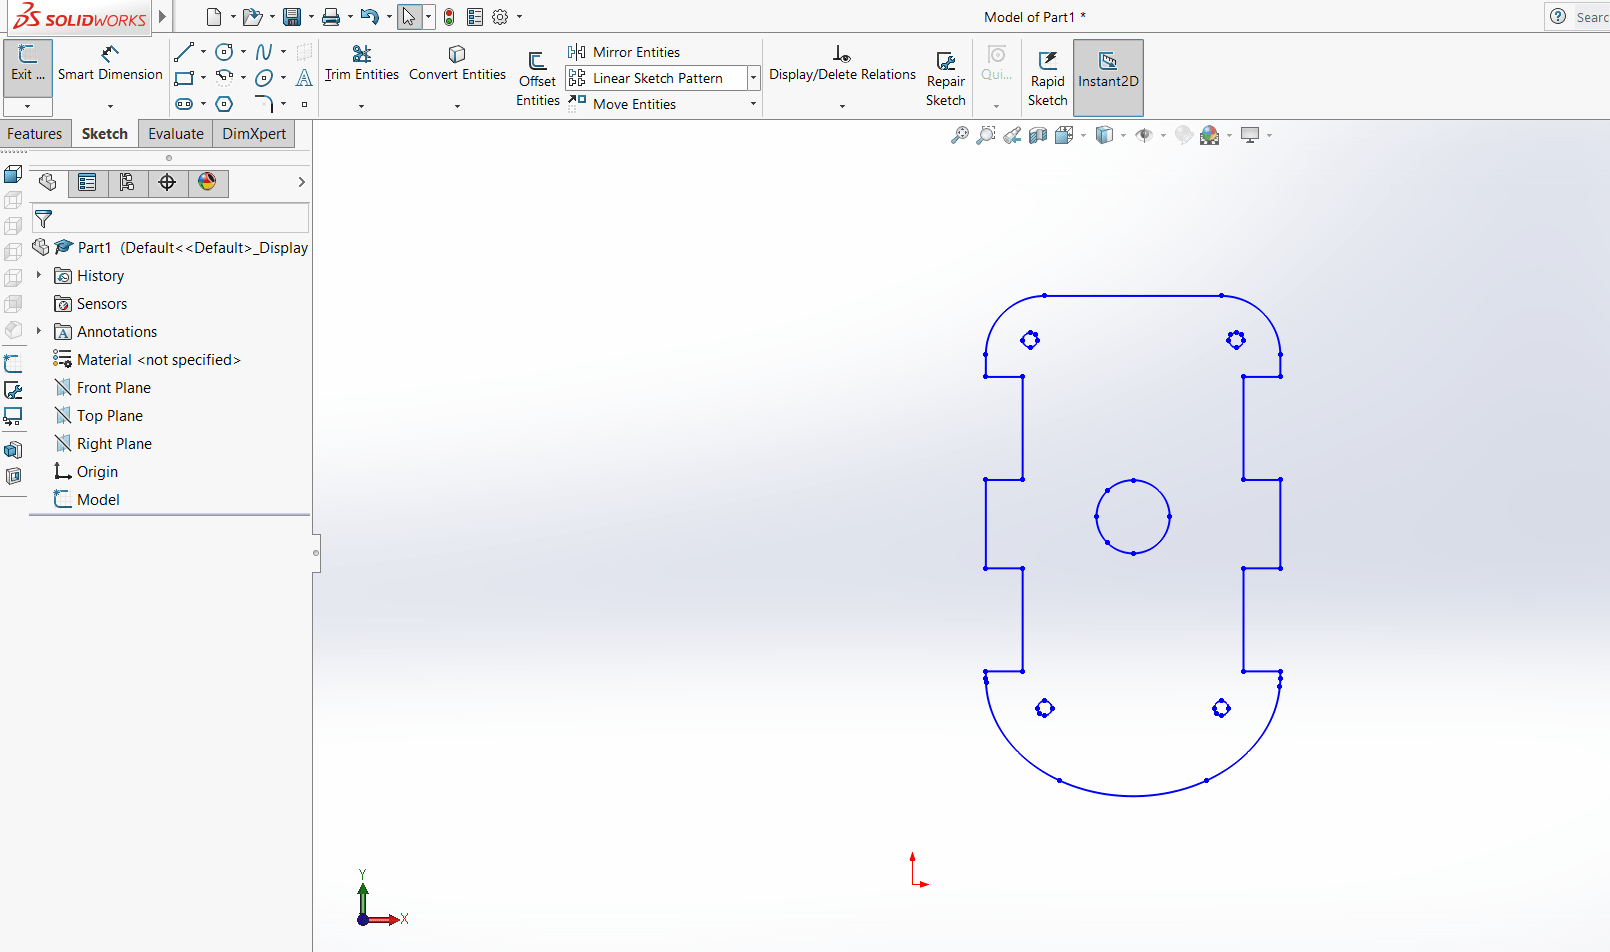Switch to the Sketch tab
The image size is (1610, 952).
pyautogui.click(x=105, y=134)
